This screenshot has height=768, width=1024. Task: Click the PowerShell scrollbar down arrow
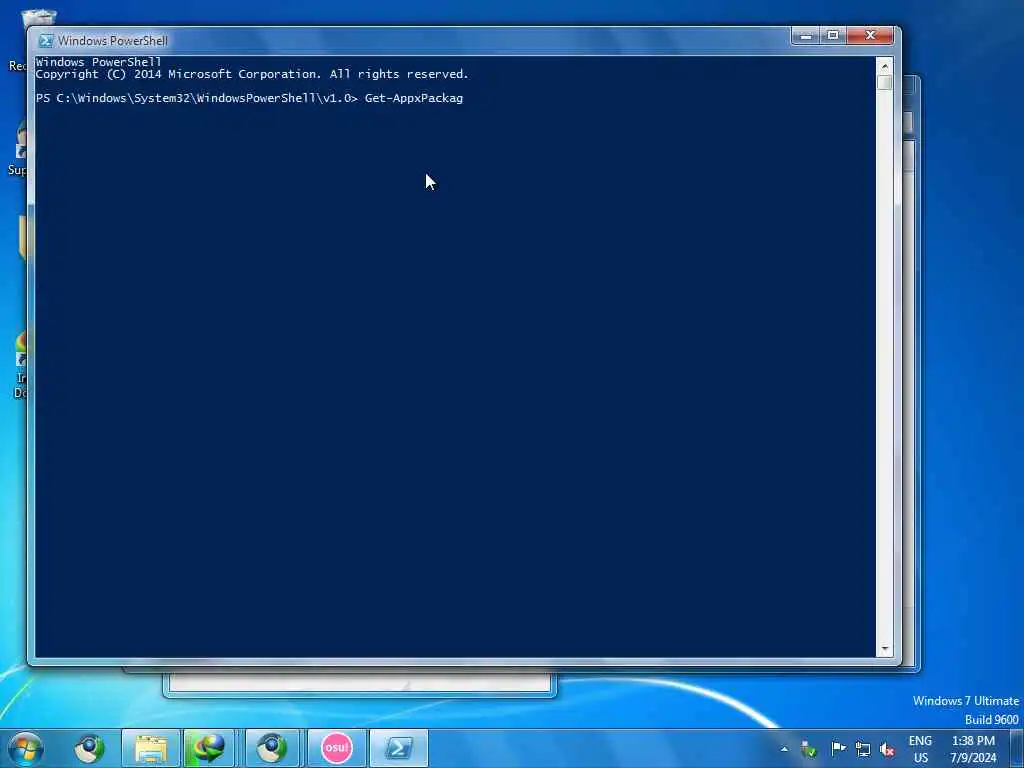point(885,648)
